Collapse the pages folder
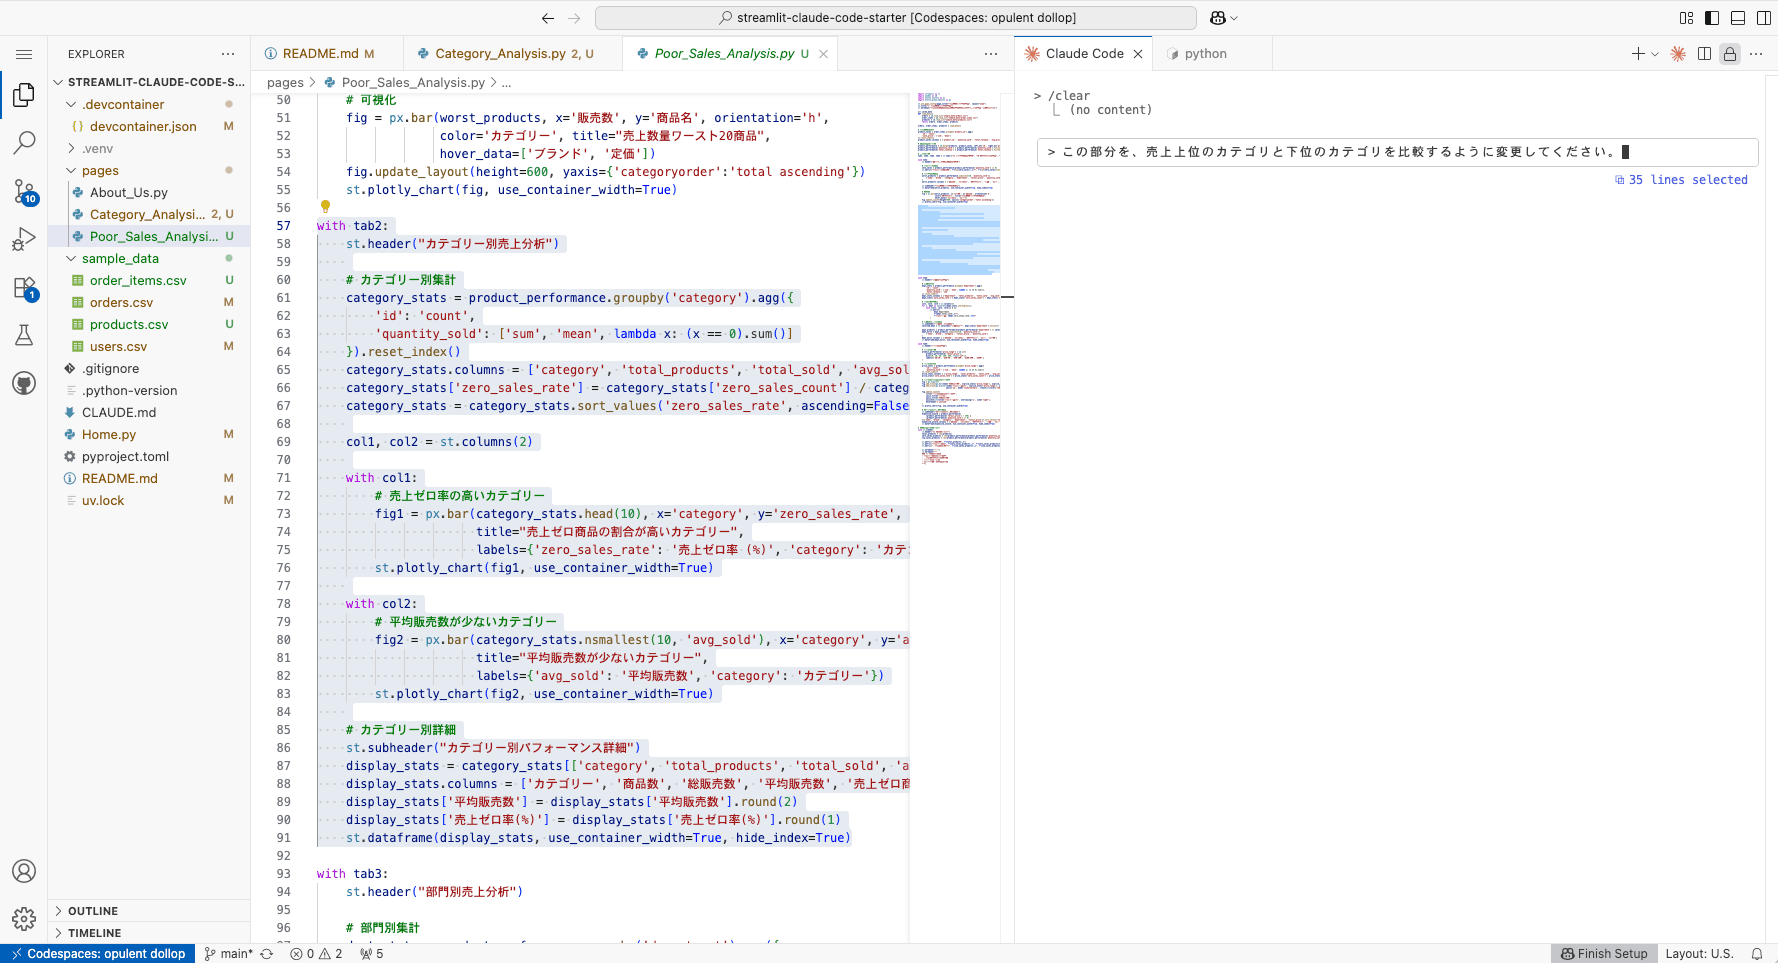The height and width of the screenshot is (963, 1778). [x=100, y=171]
